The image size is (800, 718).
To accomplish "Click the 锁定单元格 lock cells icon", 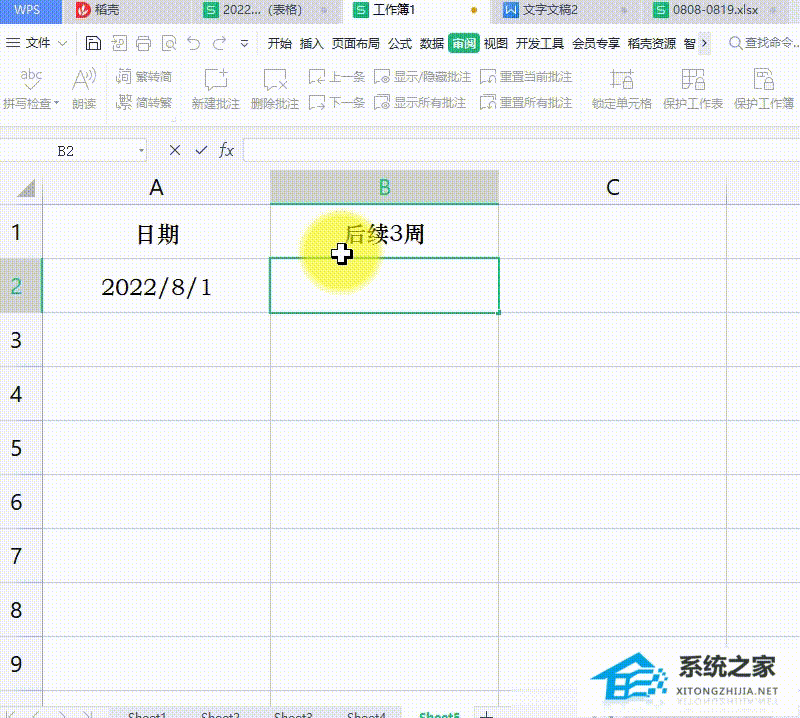I will pyautogui.click(x=621, y=90).
